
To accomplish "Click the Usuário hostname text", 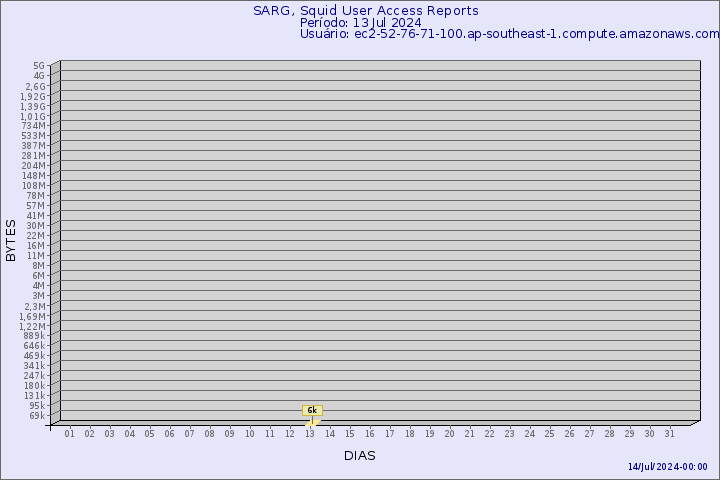I will [510, 34].
